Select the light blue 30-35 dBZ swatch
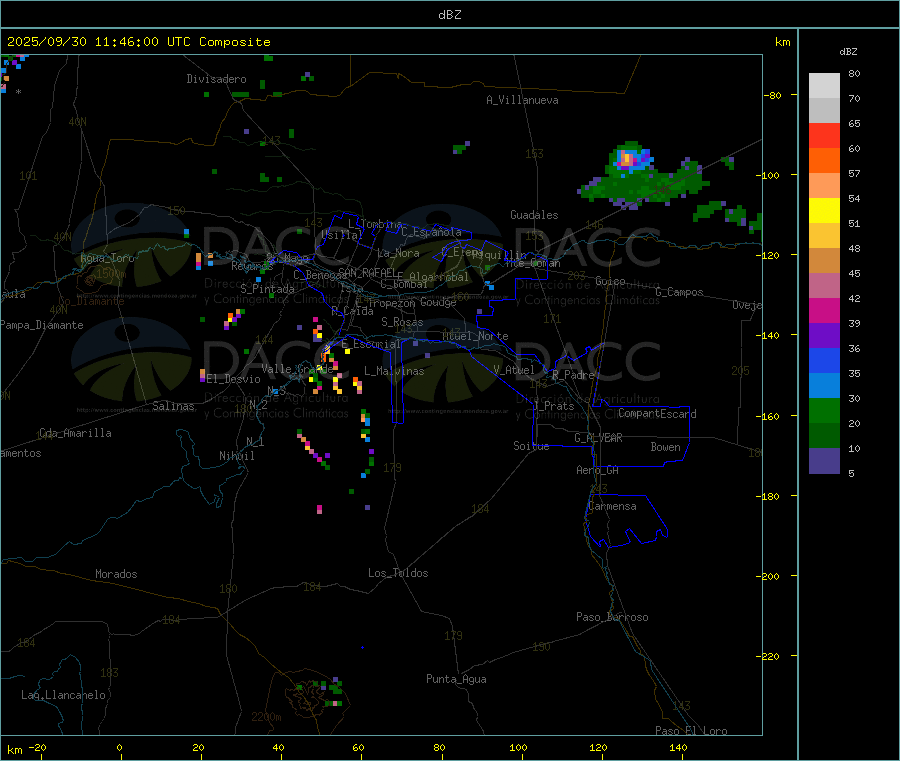Screen dimensions: 900x761 (x=824, y=386)
